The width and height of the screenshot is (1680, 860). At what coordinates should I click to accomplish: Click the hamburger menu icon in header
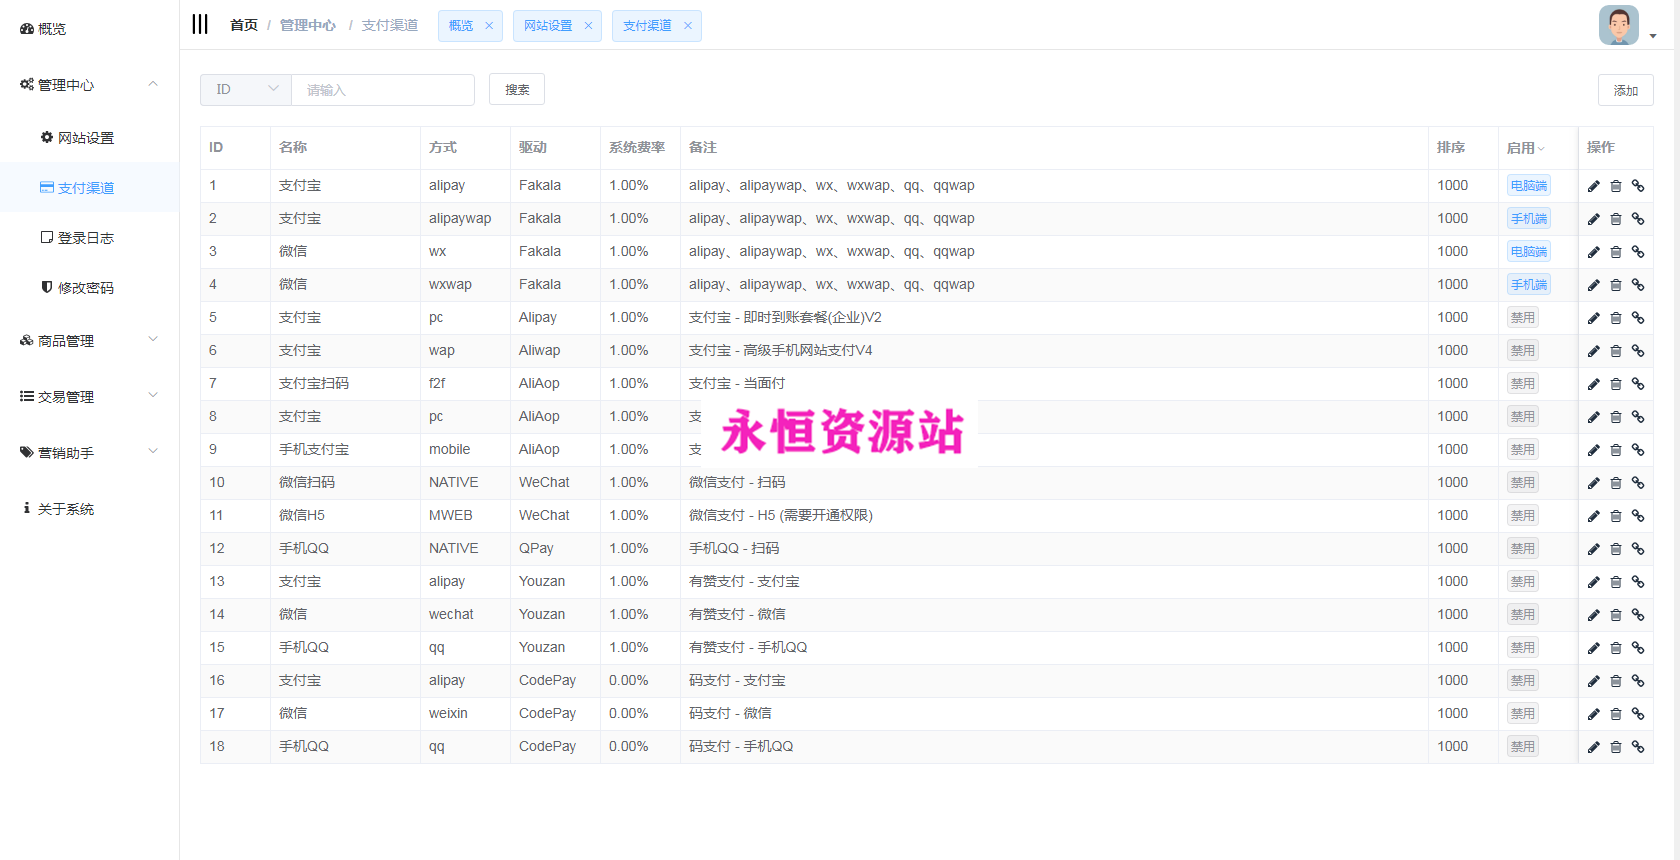200,25
